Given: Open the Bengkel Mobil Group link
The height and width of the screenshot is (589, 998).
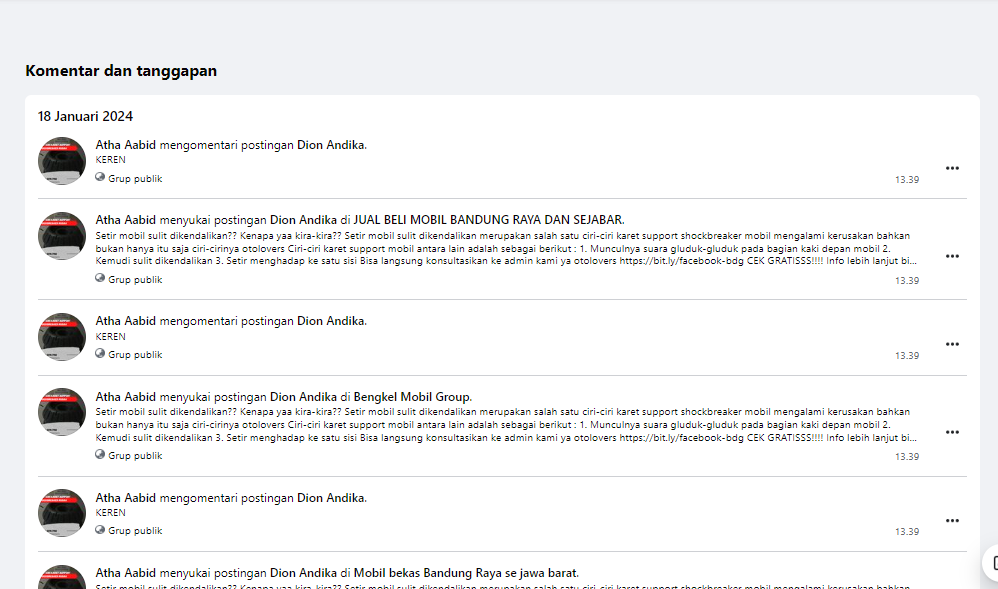Looking at the screenshot, I should click(412, 396).
